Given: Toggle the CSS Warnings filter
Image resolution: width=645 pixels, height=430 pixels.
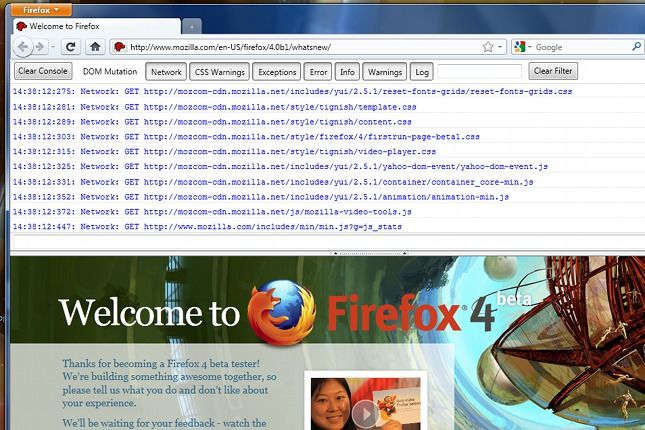Looking at the screenshot, I should [219, 72].
